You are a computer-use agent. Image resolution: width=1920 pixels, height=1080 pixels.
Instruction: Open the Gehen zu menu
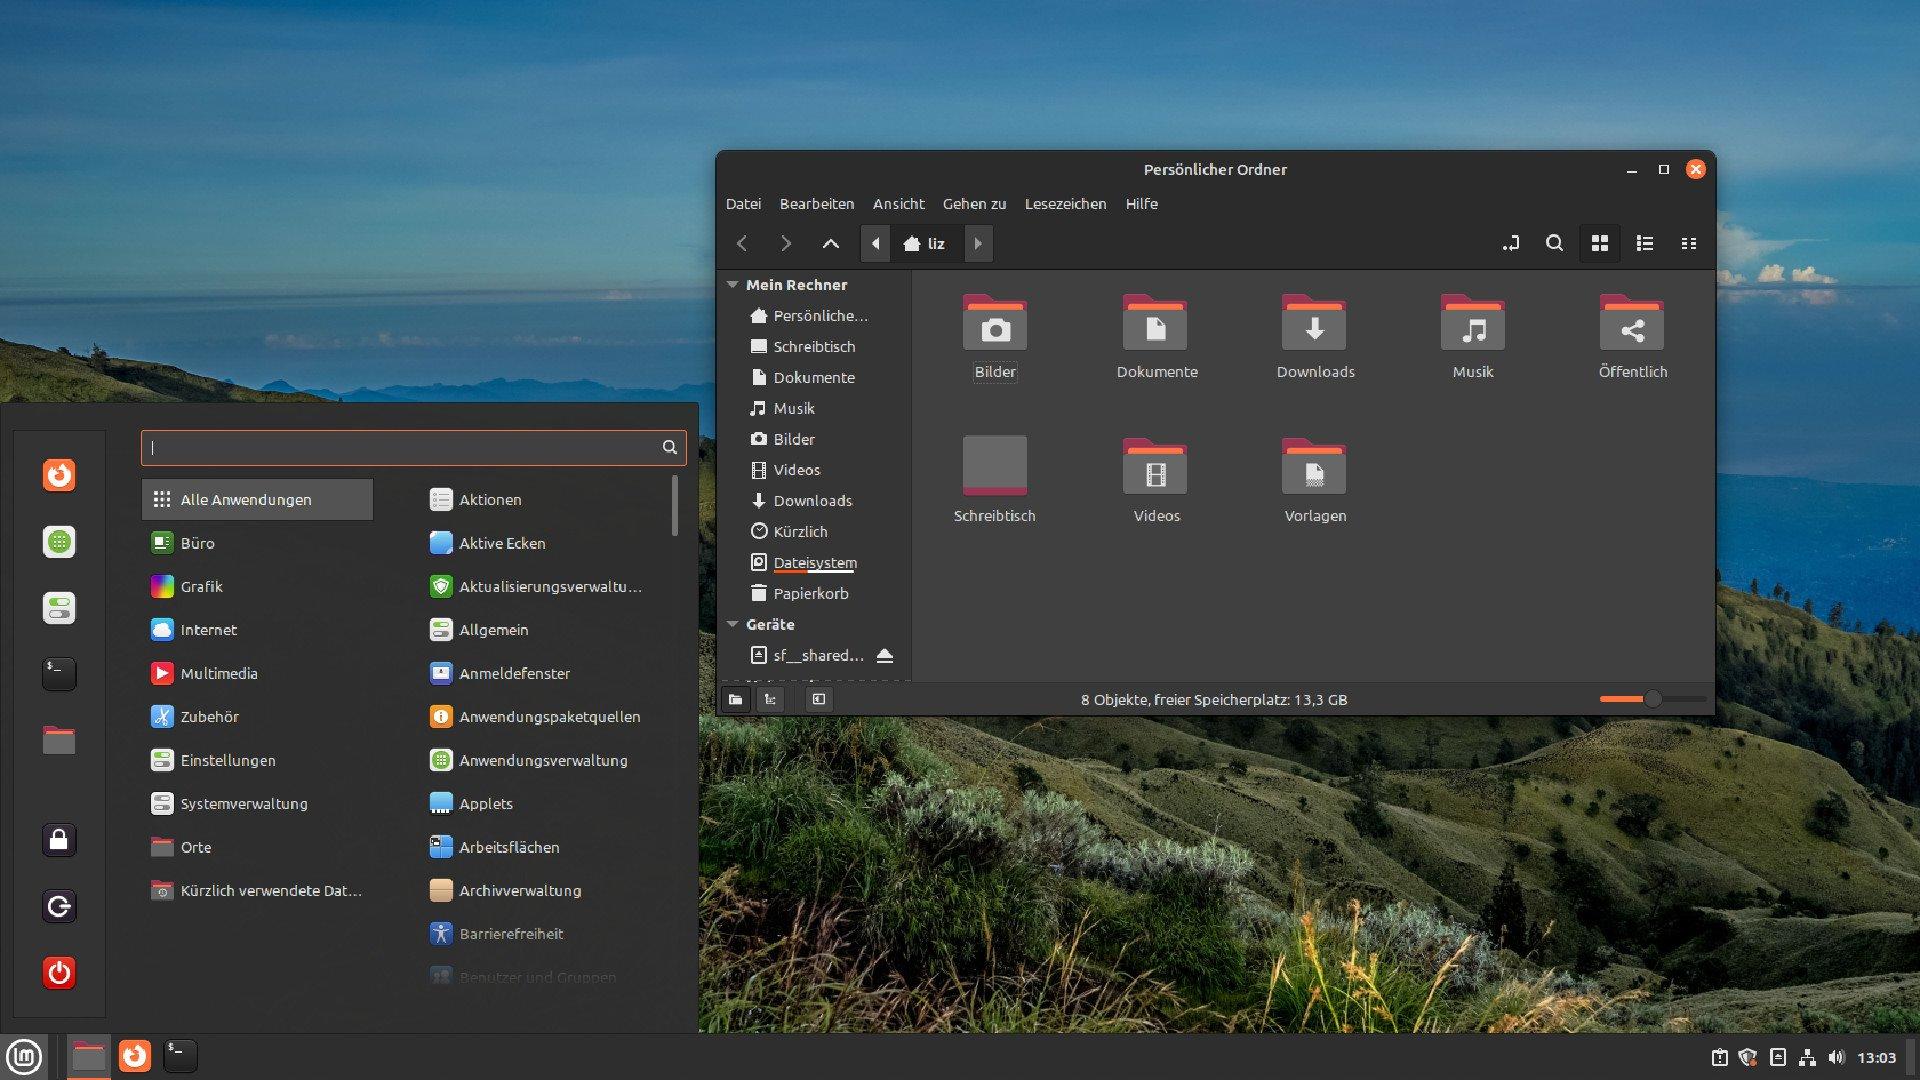pos(974,204)
